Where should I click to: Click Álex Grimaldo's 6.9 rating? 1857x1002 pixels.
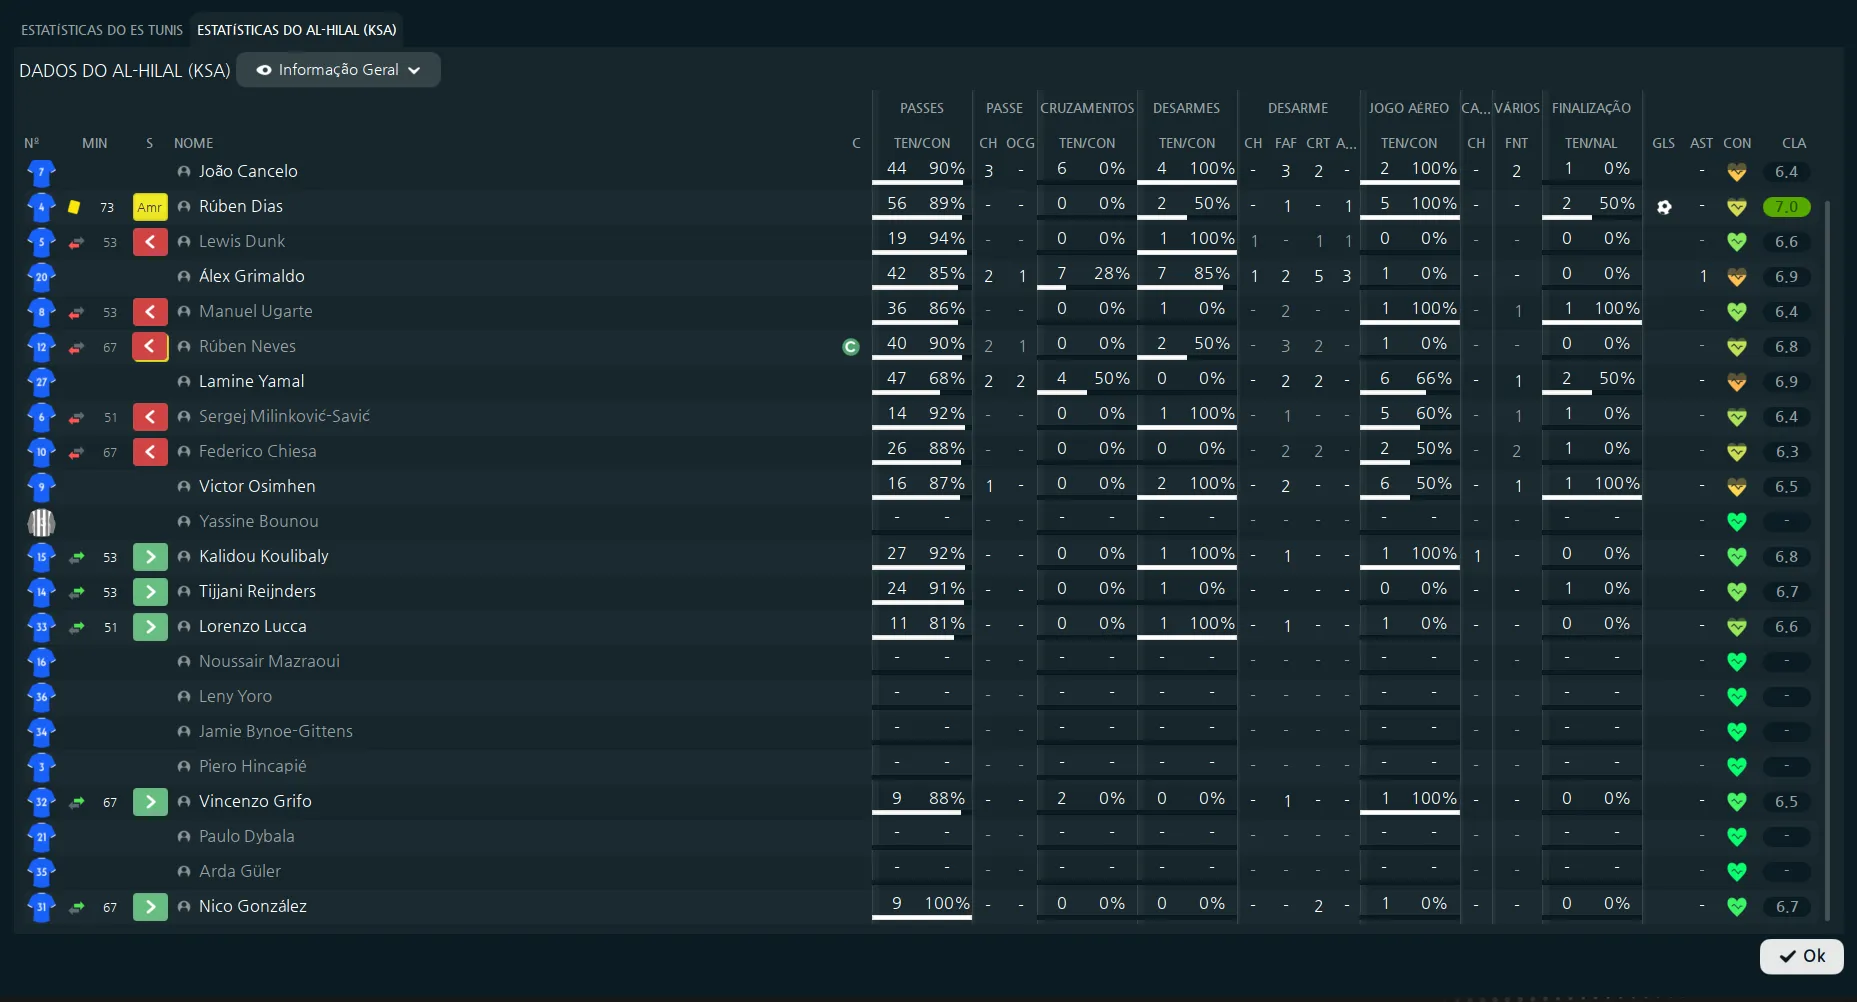(x=1786, y=277)
